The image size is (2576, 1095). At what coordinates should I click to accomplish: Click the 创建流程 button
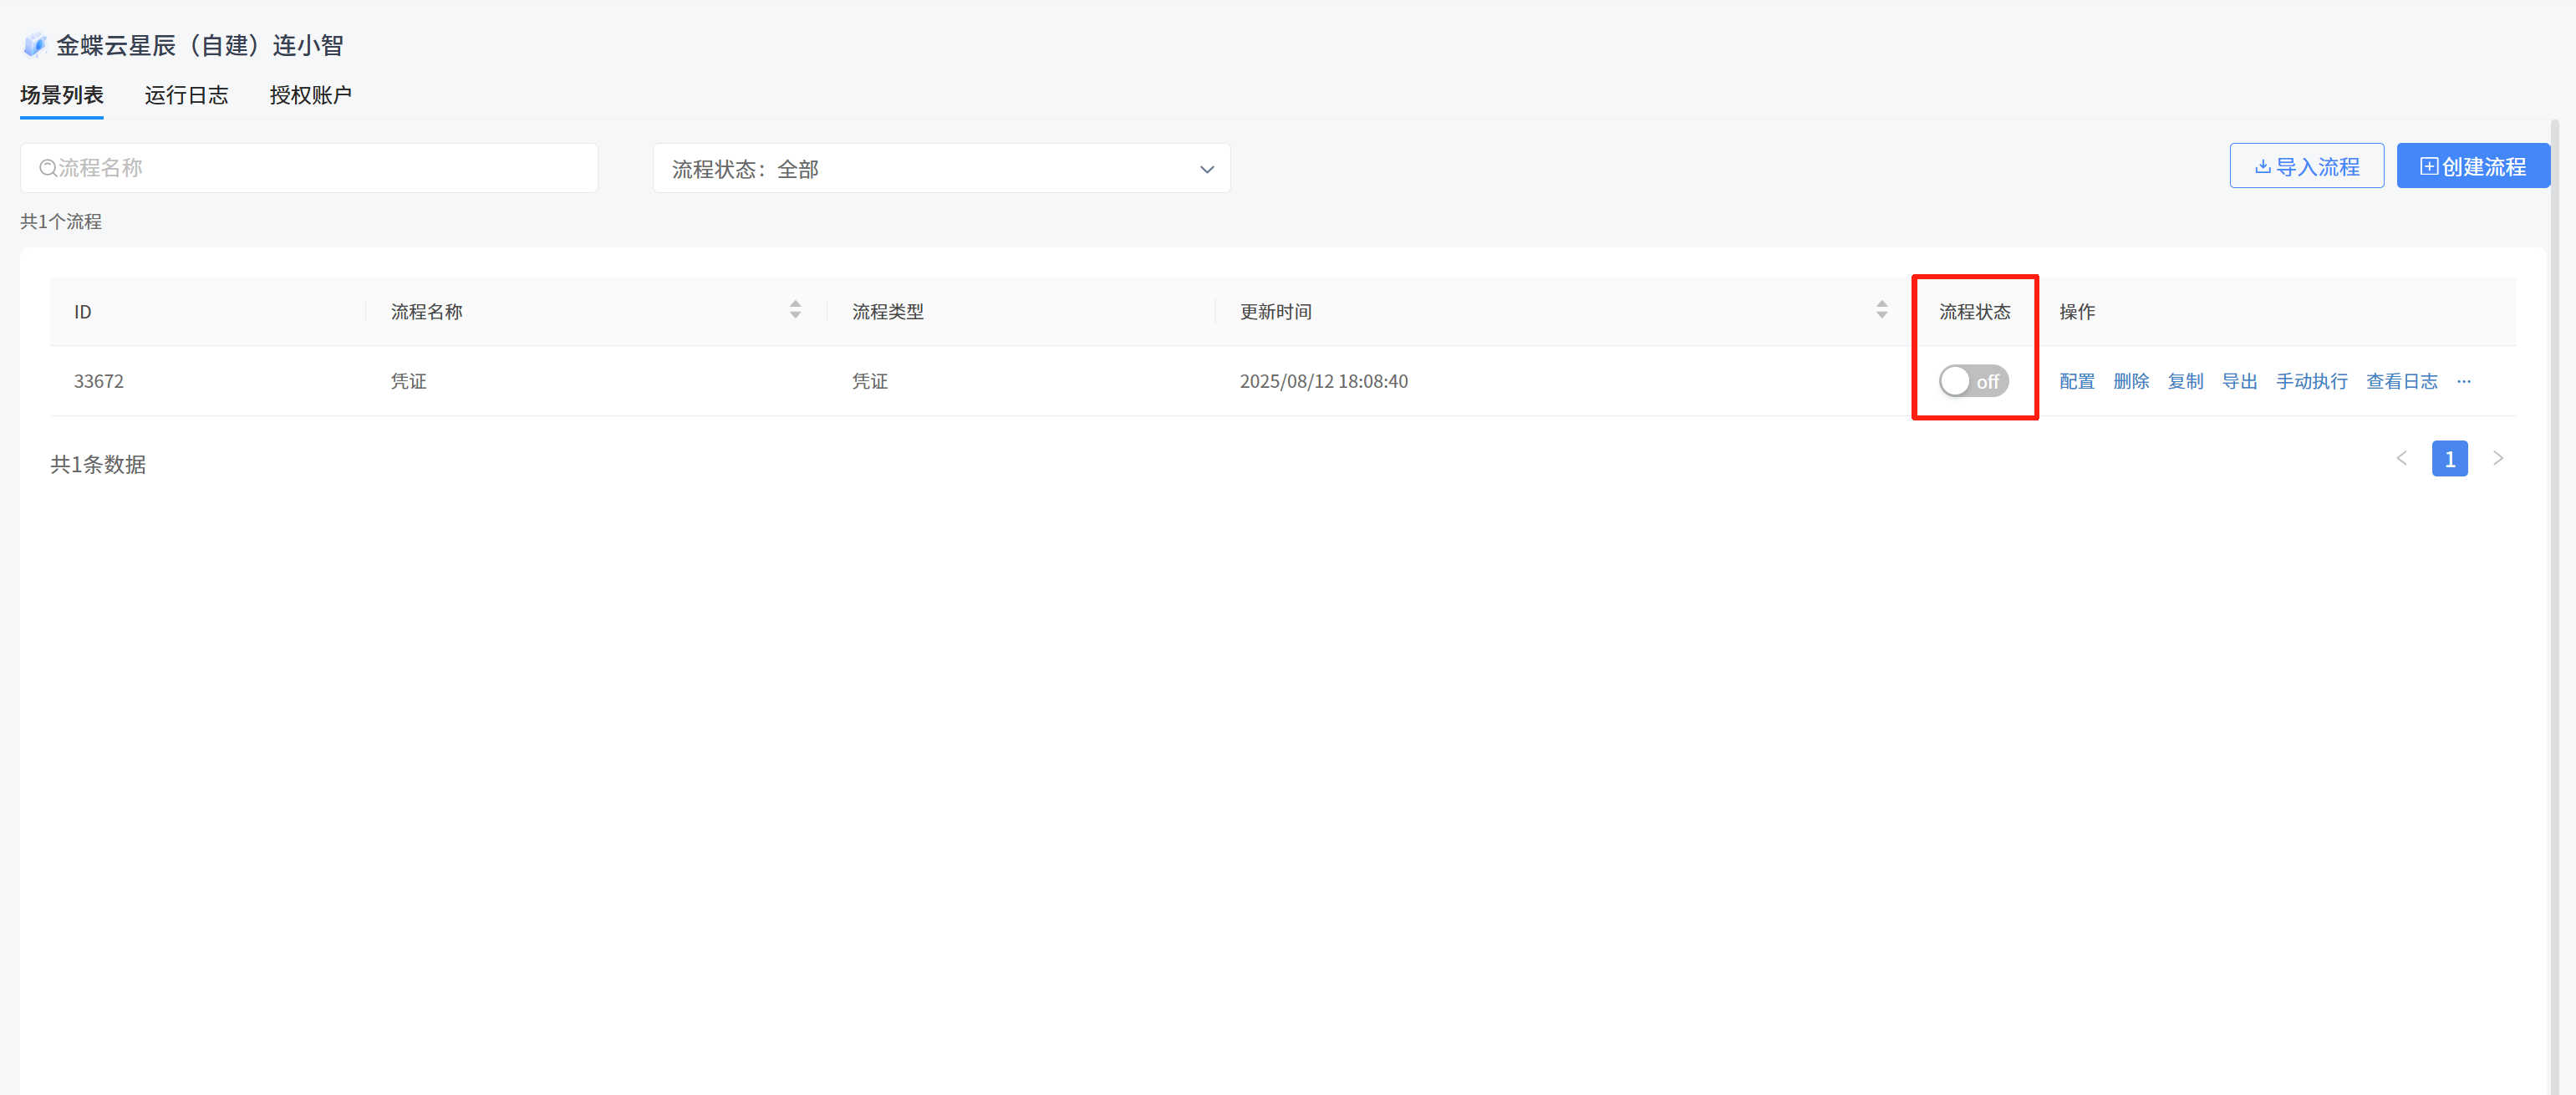(2472, 166)
